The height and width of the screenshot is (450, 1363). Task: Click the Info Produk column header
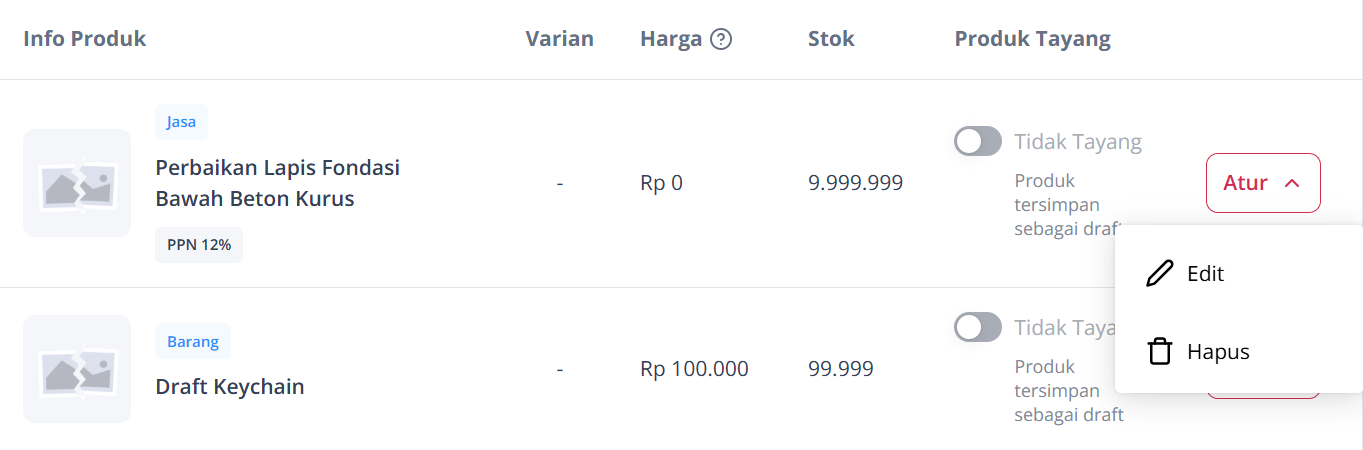(x=84, y=39)
